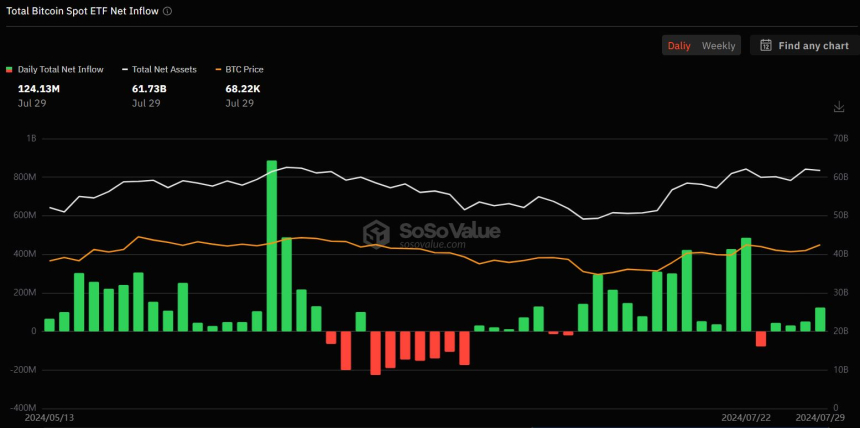The height and width of the screenshot is (428, 860).
Task: Switch to the Daily tab
Action: point(679,46)
